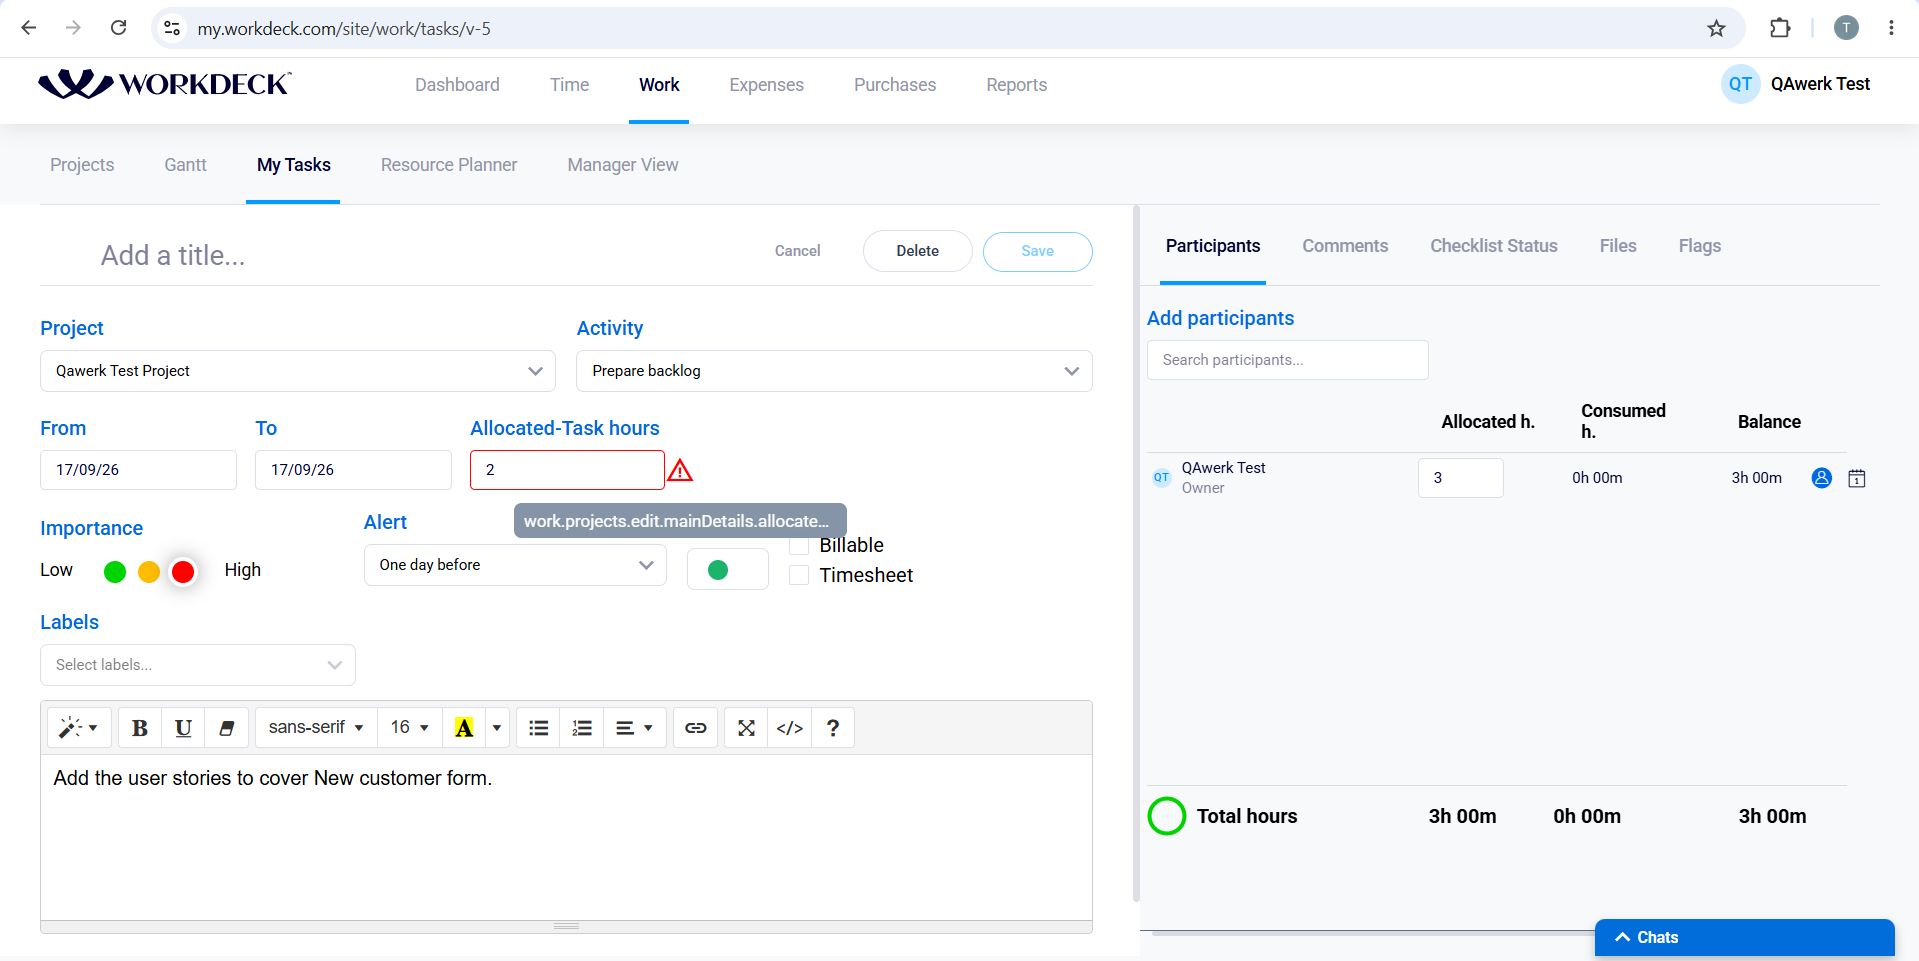Open the Reports menu
This screenshot has height=961, width=1919.
click(x=1016, y=85)
